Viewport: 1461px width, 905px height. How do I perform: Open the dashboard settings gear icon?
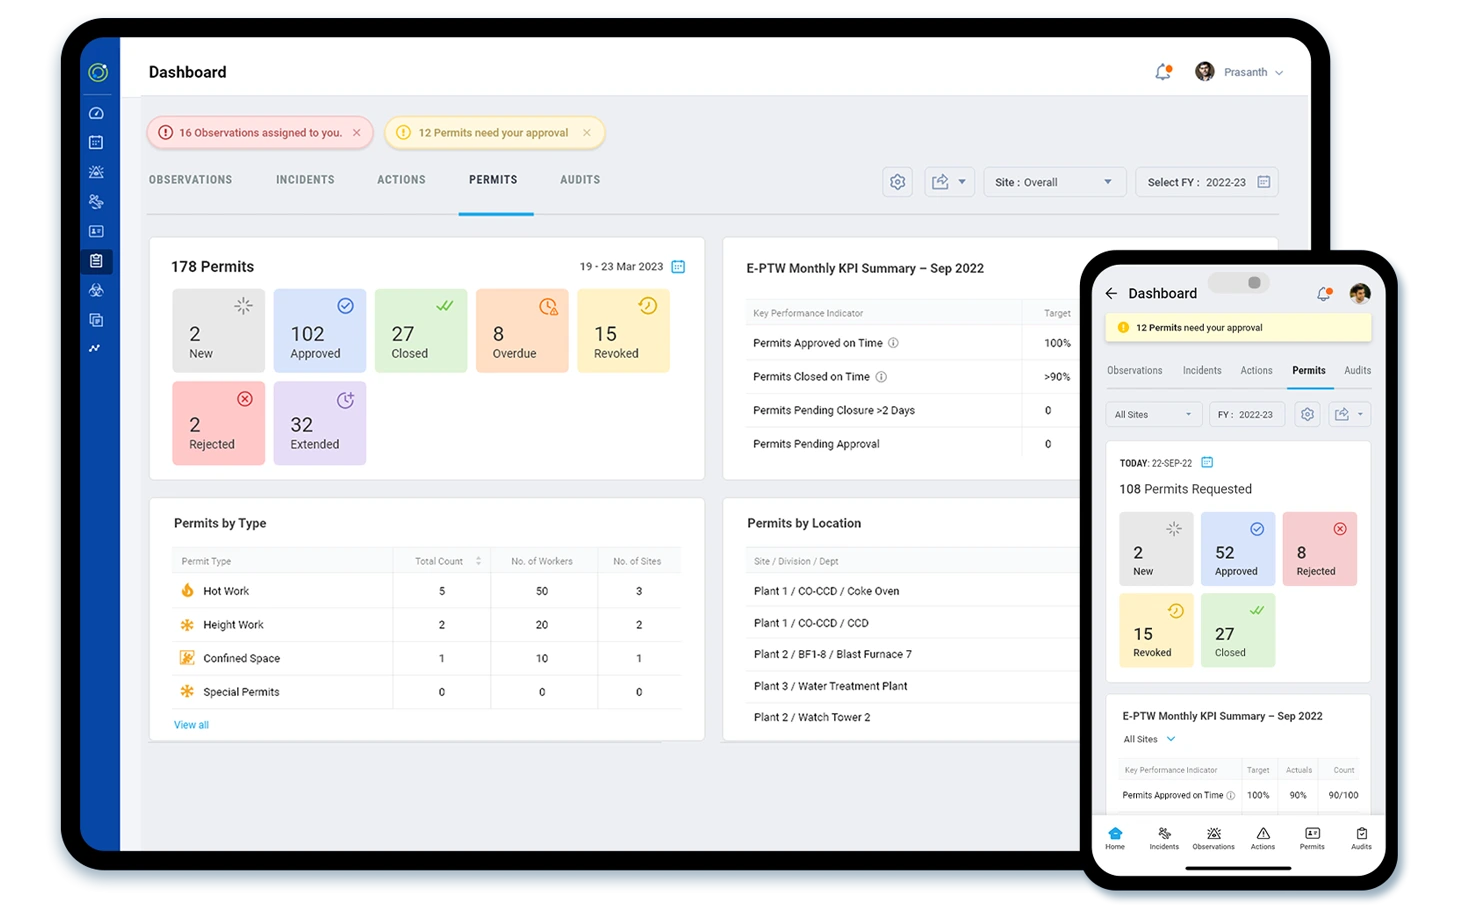pos(897,181)
